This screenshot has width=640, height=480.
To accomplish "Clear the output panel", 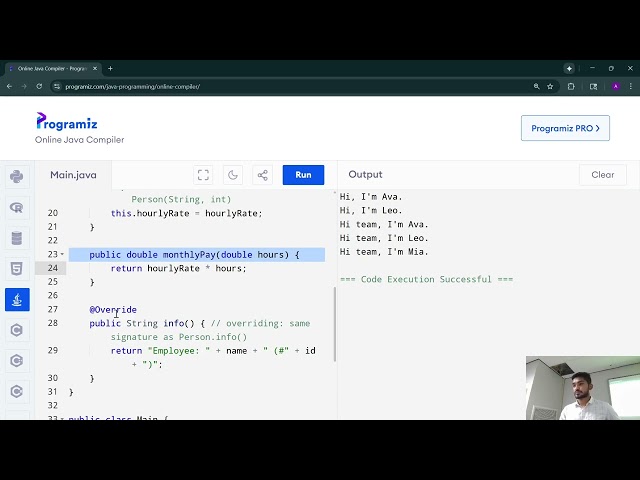I will pos(602,175).
